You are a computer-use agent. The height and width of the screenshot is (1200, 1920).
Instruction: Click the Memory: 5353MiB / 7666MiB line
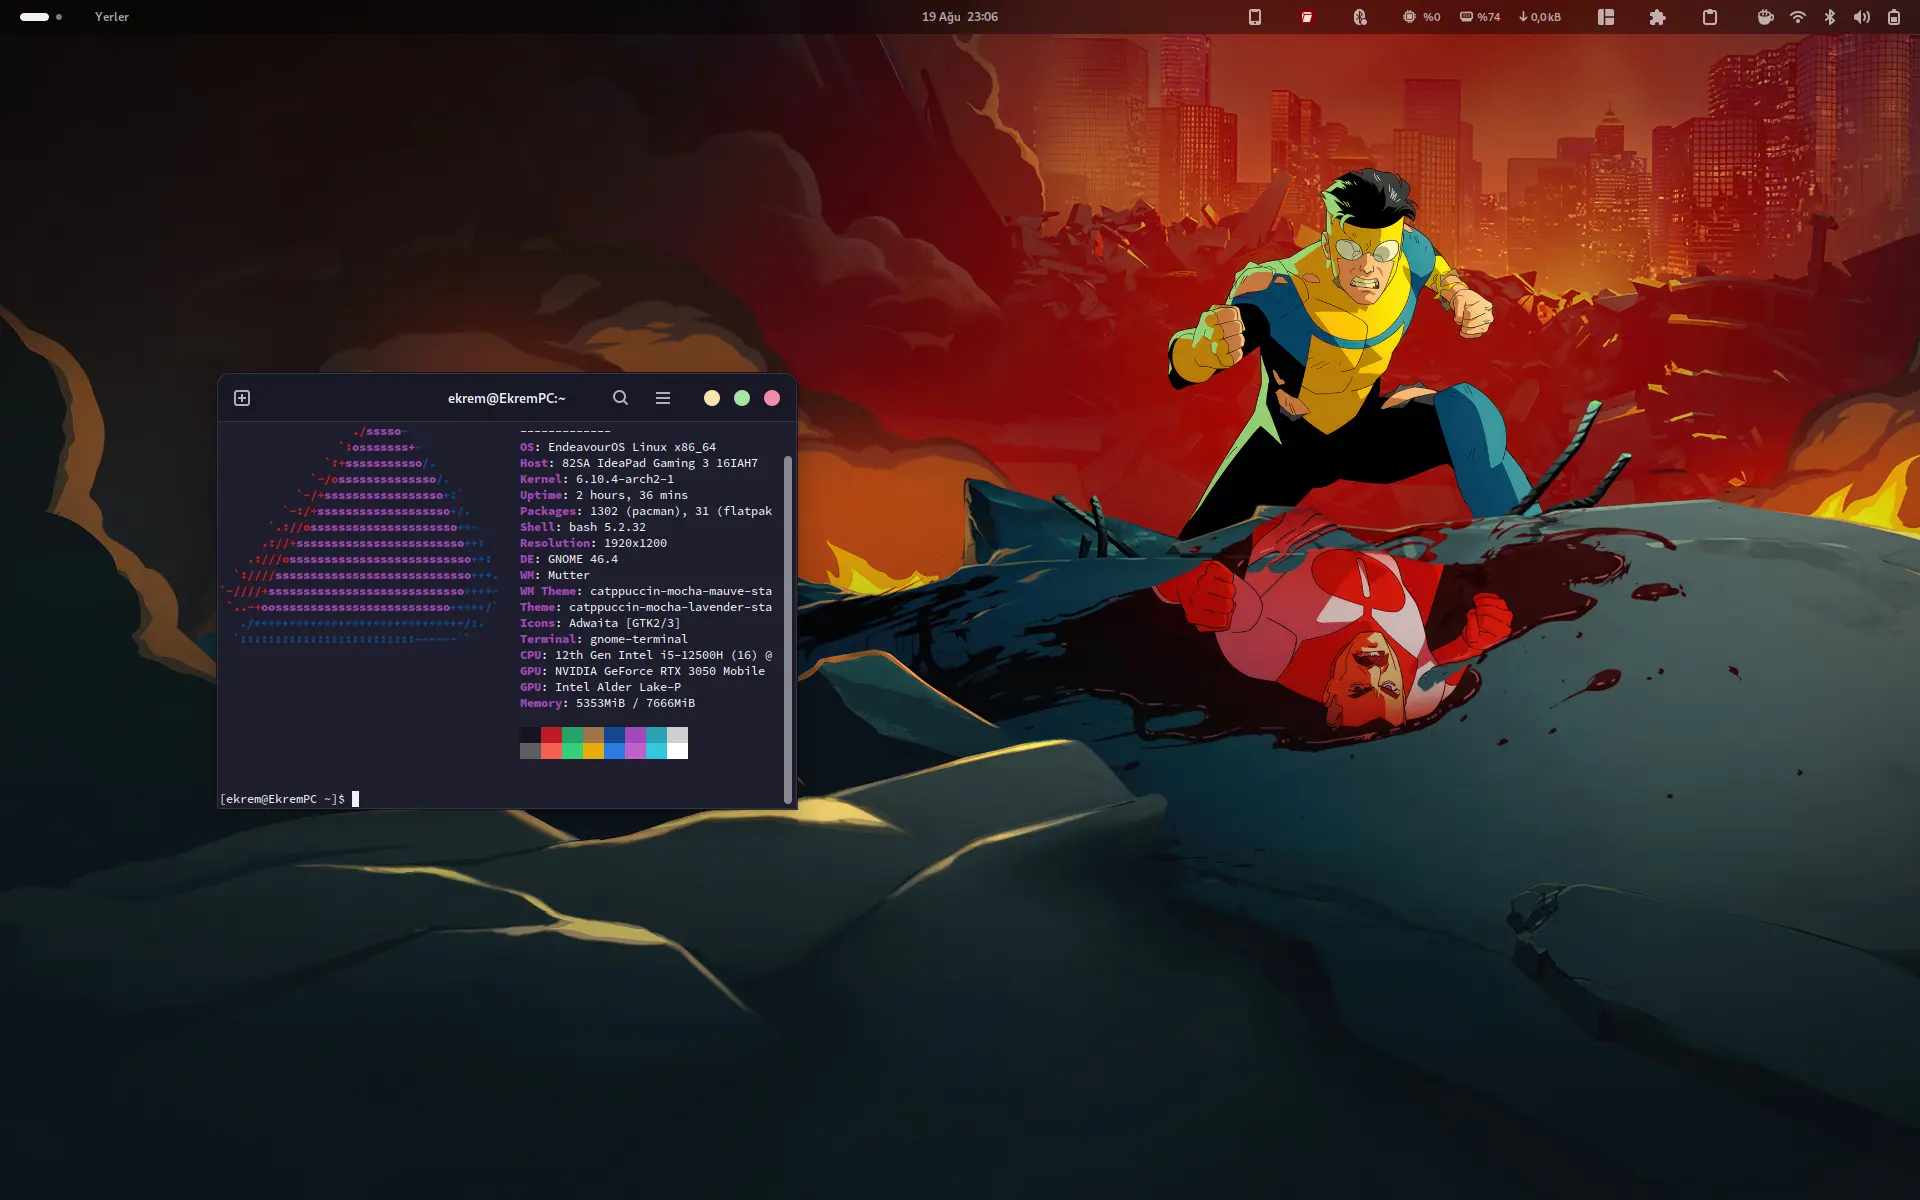click(607, 703)
